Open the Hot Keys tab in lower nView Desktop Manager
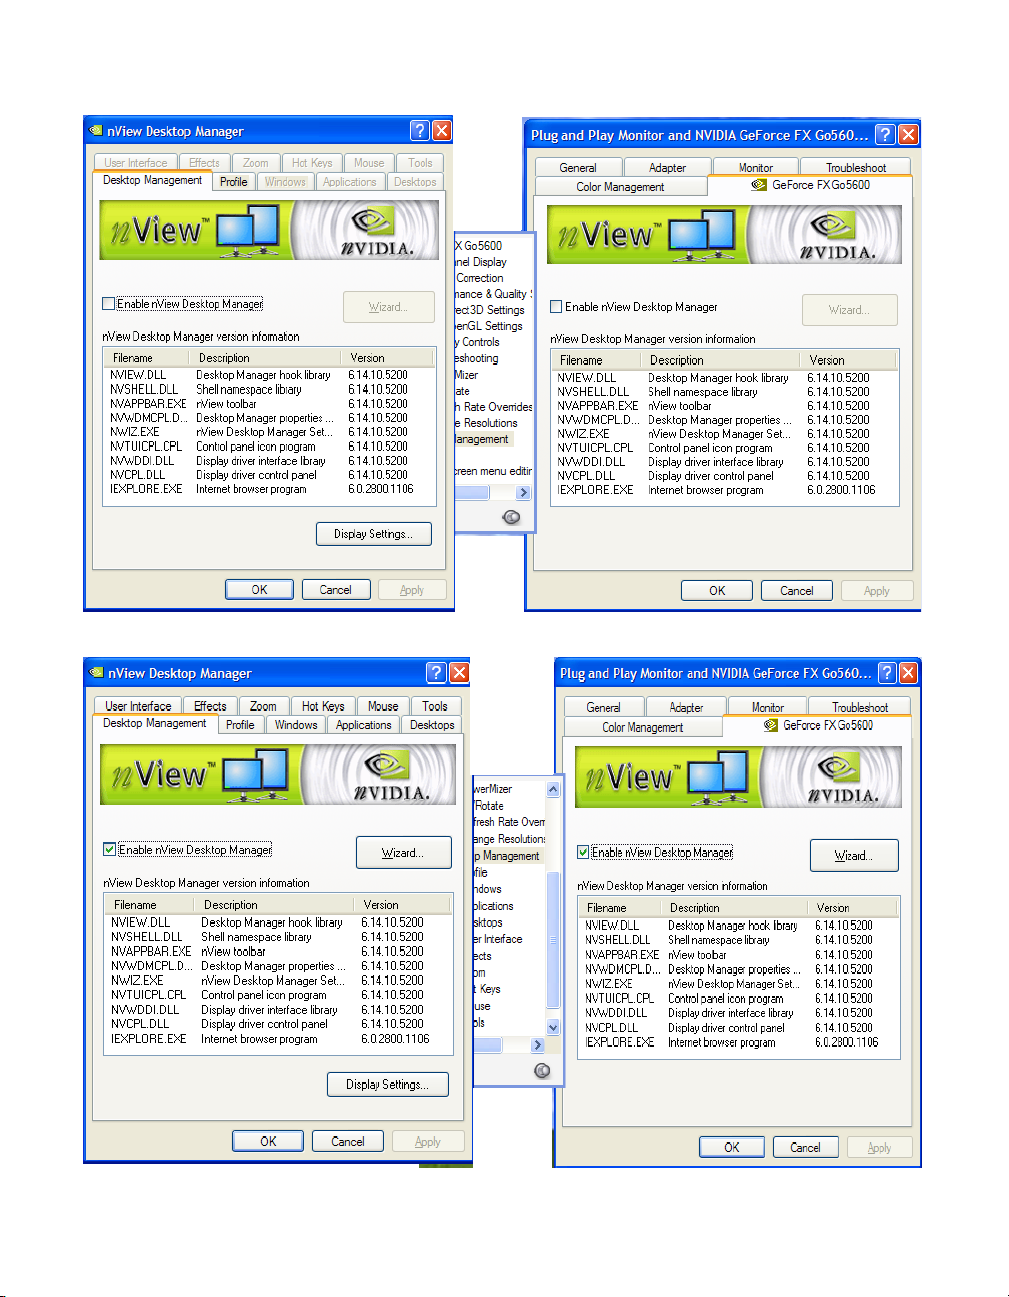1009x1297 pixels. (x=323, y=706)
